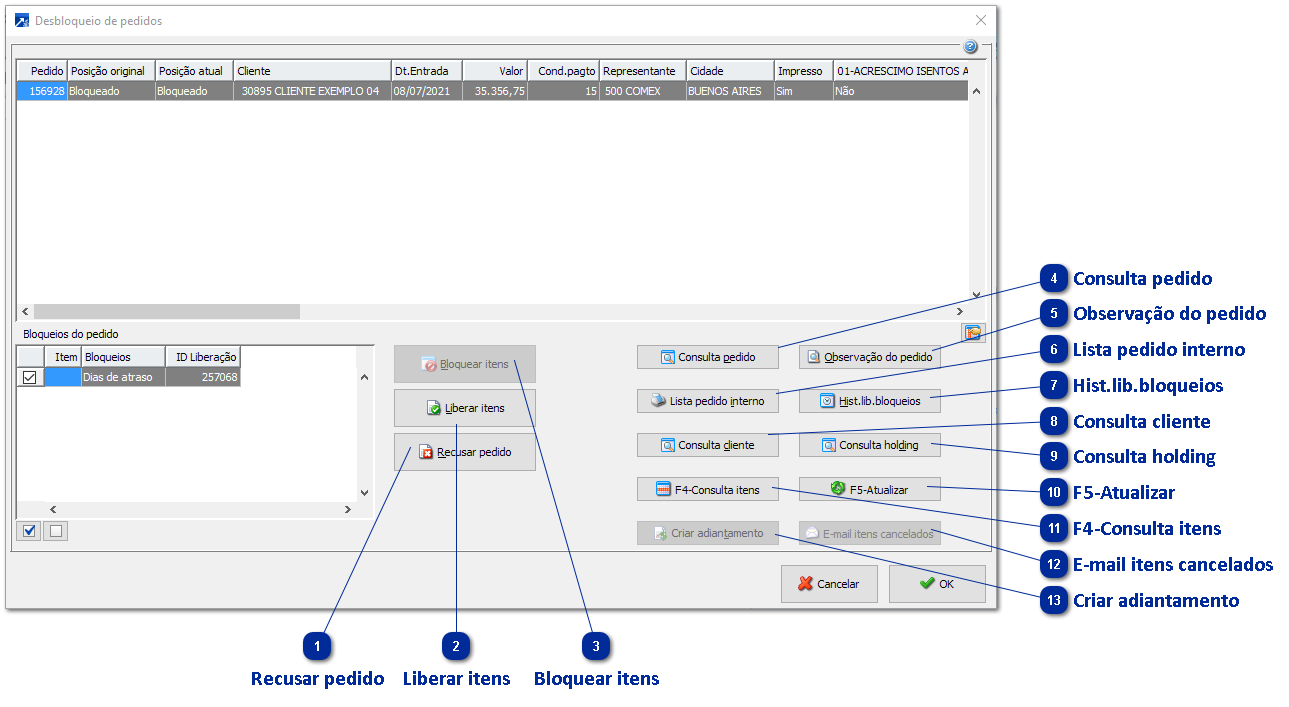Click the orders grid scroll-up arrow

(x=977, y=91)
